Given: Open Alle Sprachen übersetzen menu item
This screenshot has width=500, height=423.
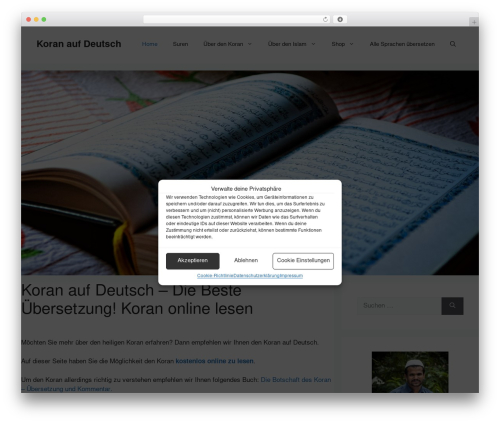Looking at the screenshot, I should (402, 44).
